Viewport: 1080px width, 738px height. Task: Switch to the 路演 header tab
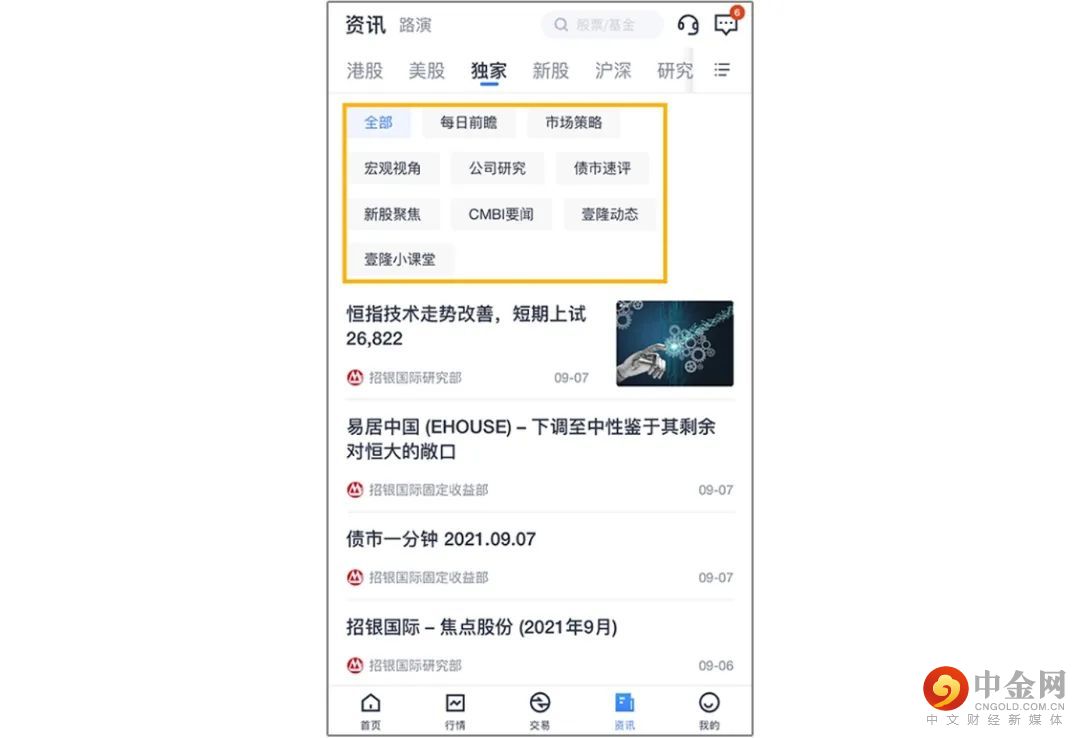point(415,25)
